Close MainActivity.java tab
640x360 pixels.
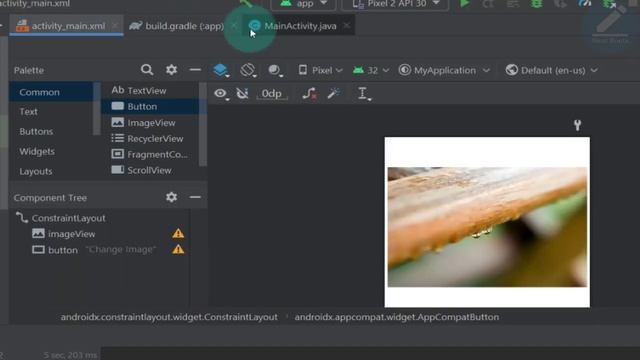tap(347, 26)
